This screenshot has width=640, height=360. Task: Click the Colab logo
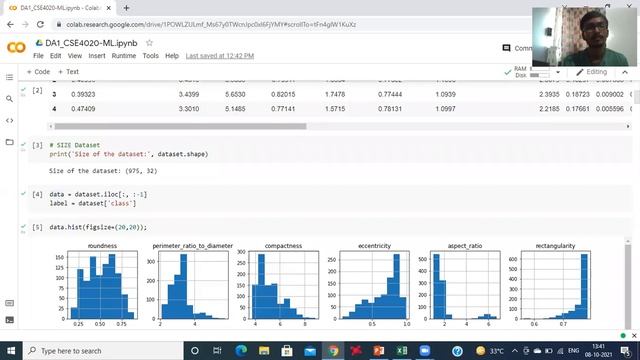point(16,48)
